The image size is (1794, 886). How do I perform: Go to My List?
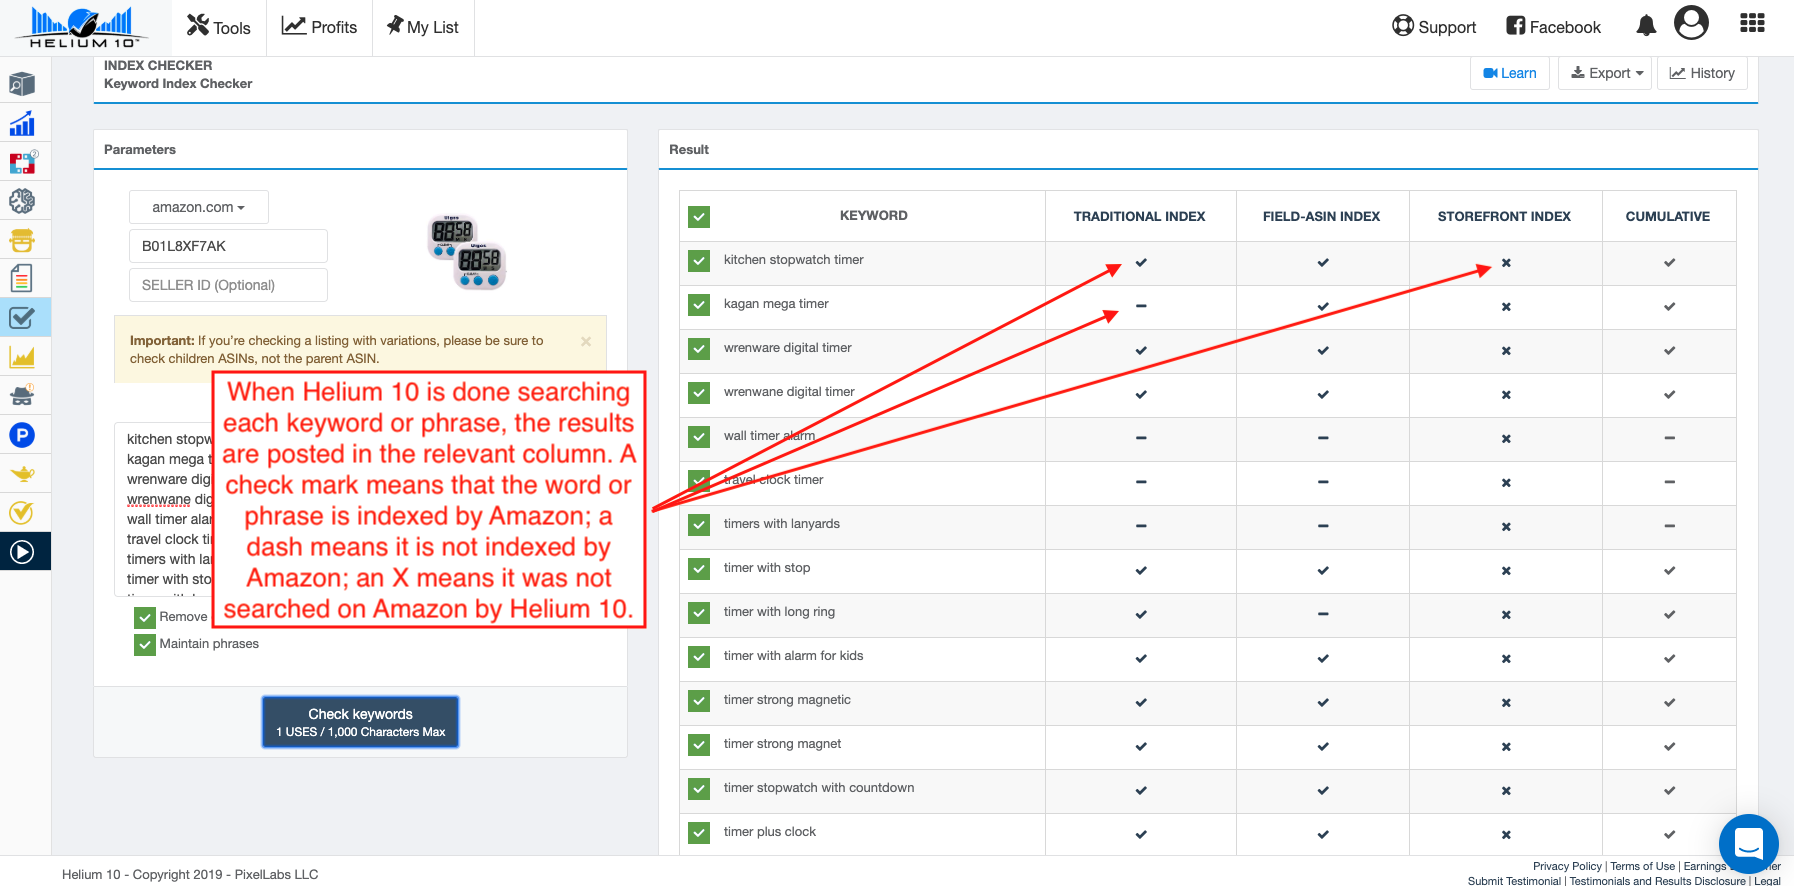(x=423, y=27)
